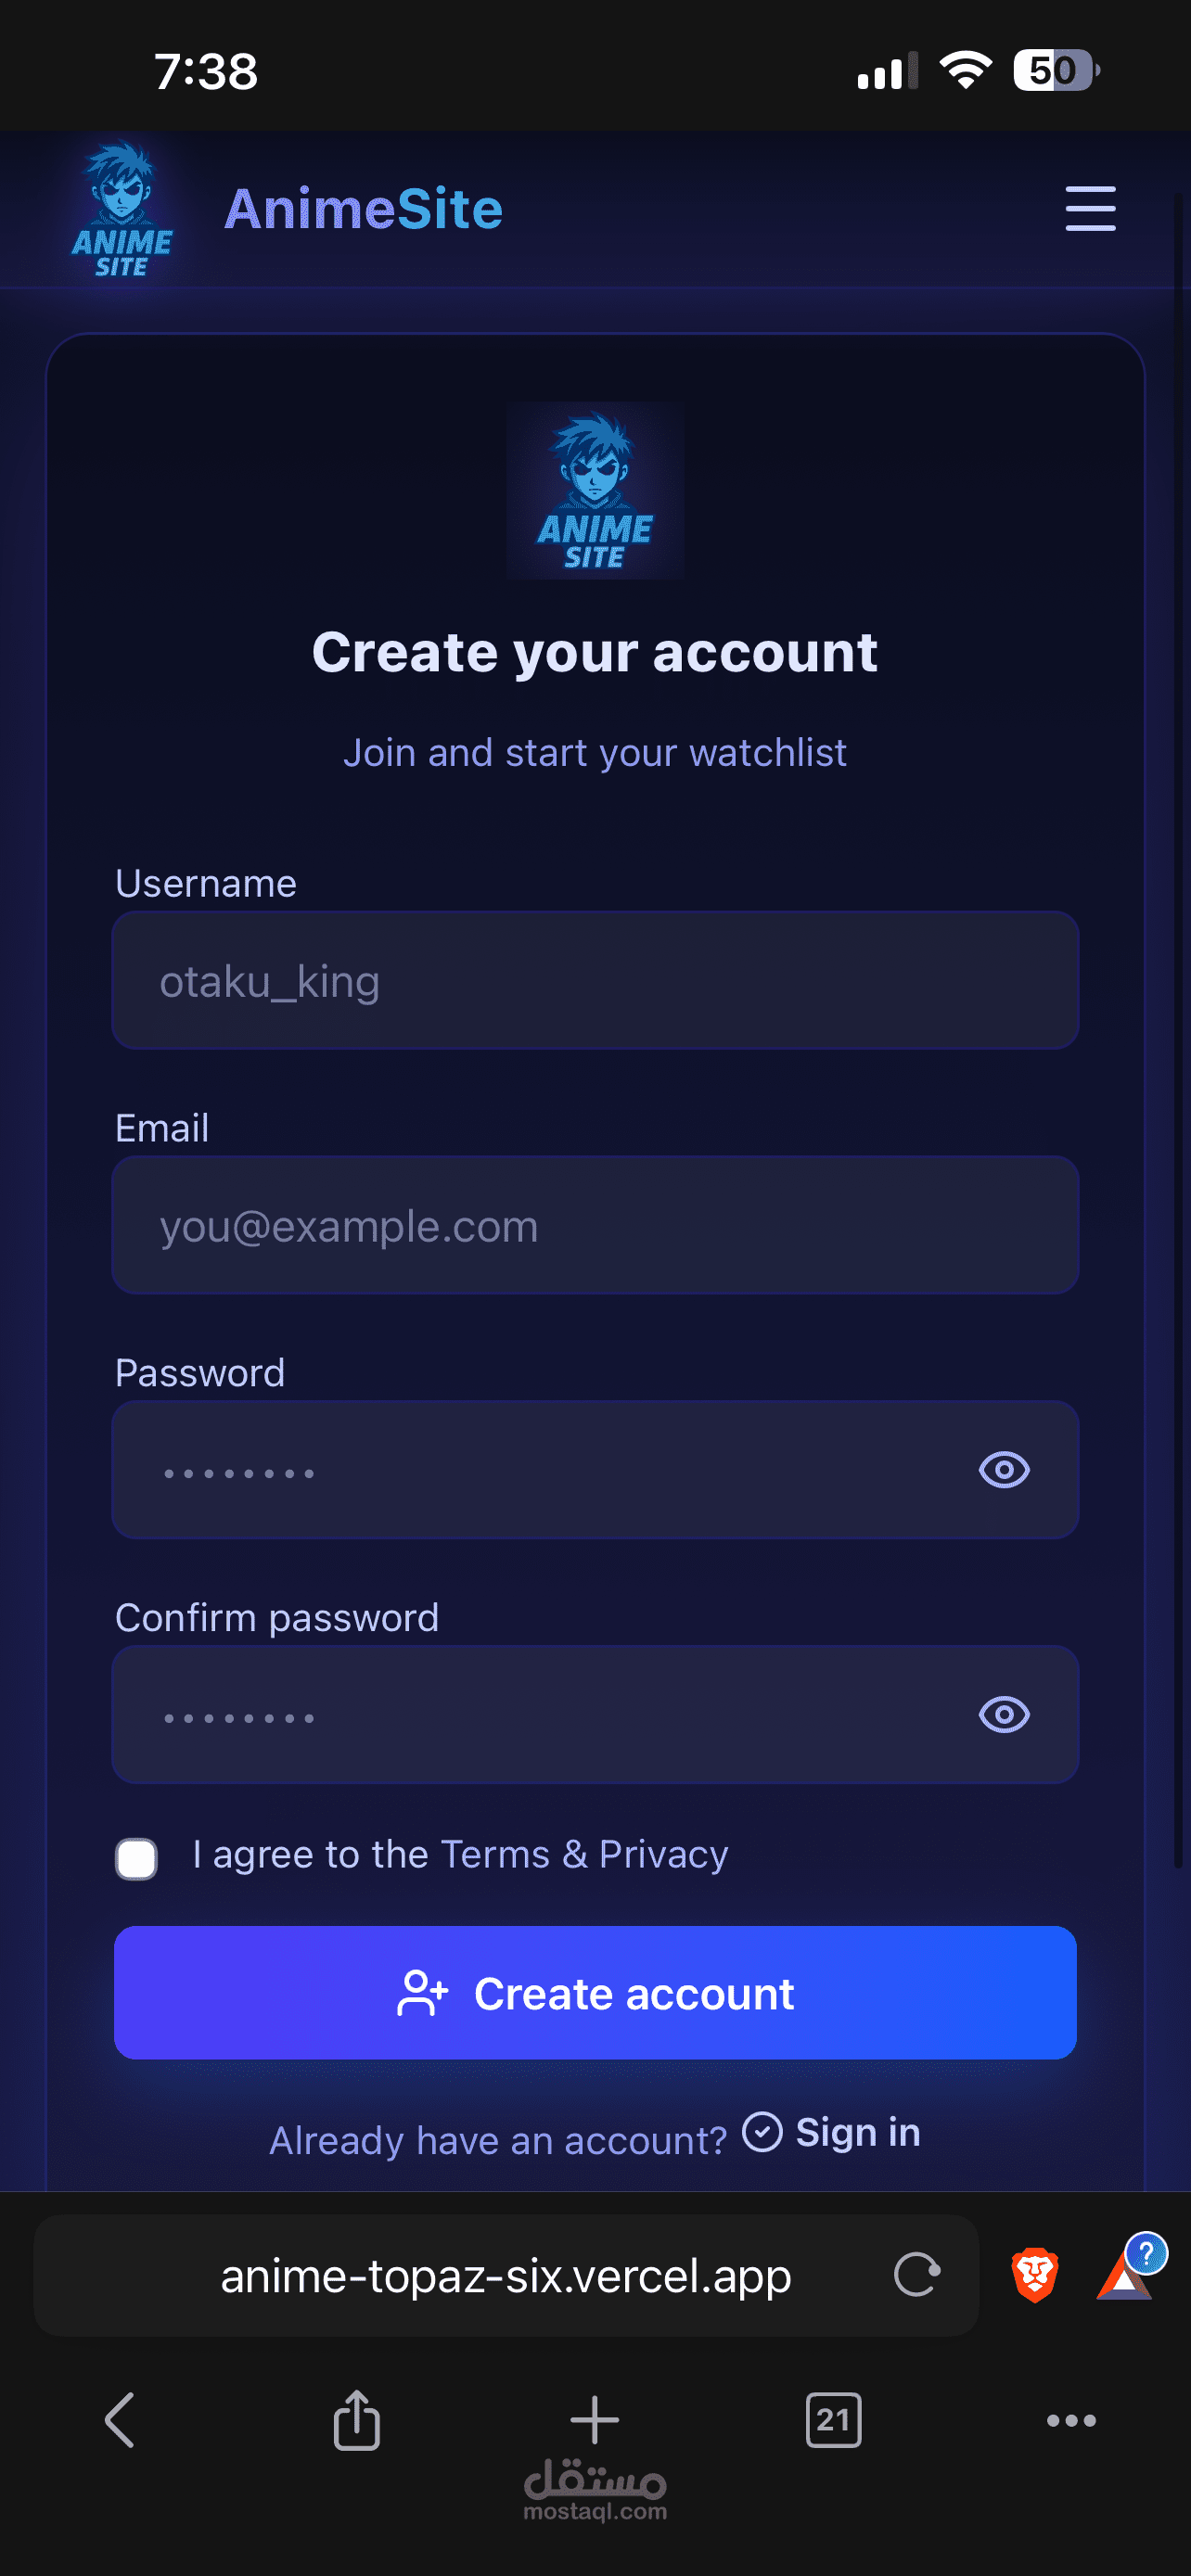Tap the anime-topaz-six.vercel.app address bar
The width and height of the screenshot is (1191, 2576).
(x=505, y=2277)
